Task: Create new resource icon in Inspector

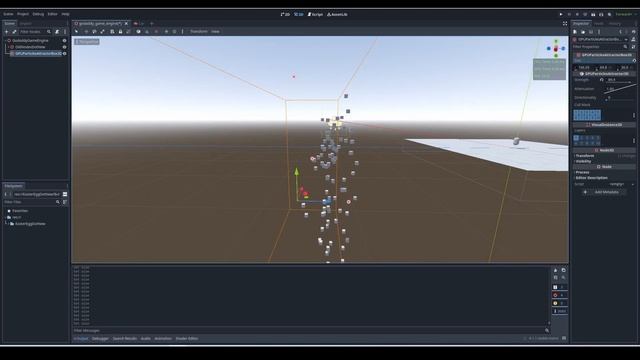Action: [575, 32]
